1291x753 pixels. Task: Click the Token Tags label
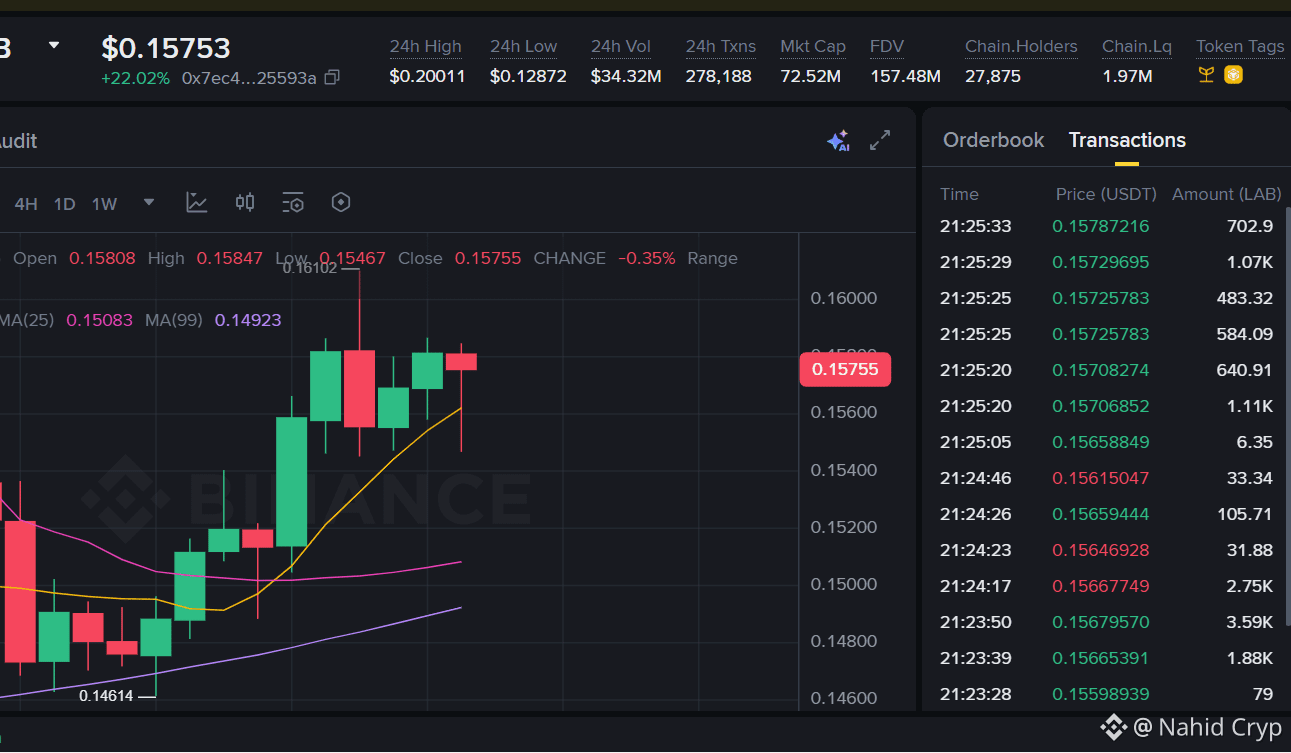1240,46
